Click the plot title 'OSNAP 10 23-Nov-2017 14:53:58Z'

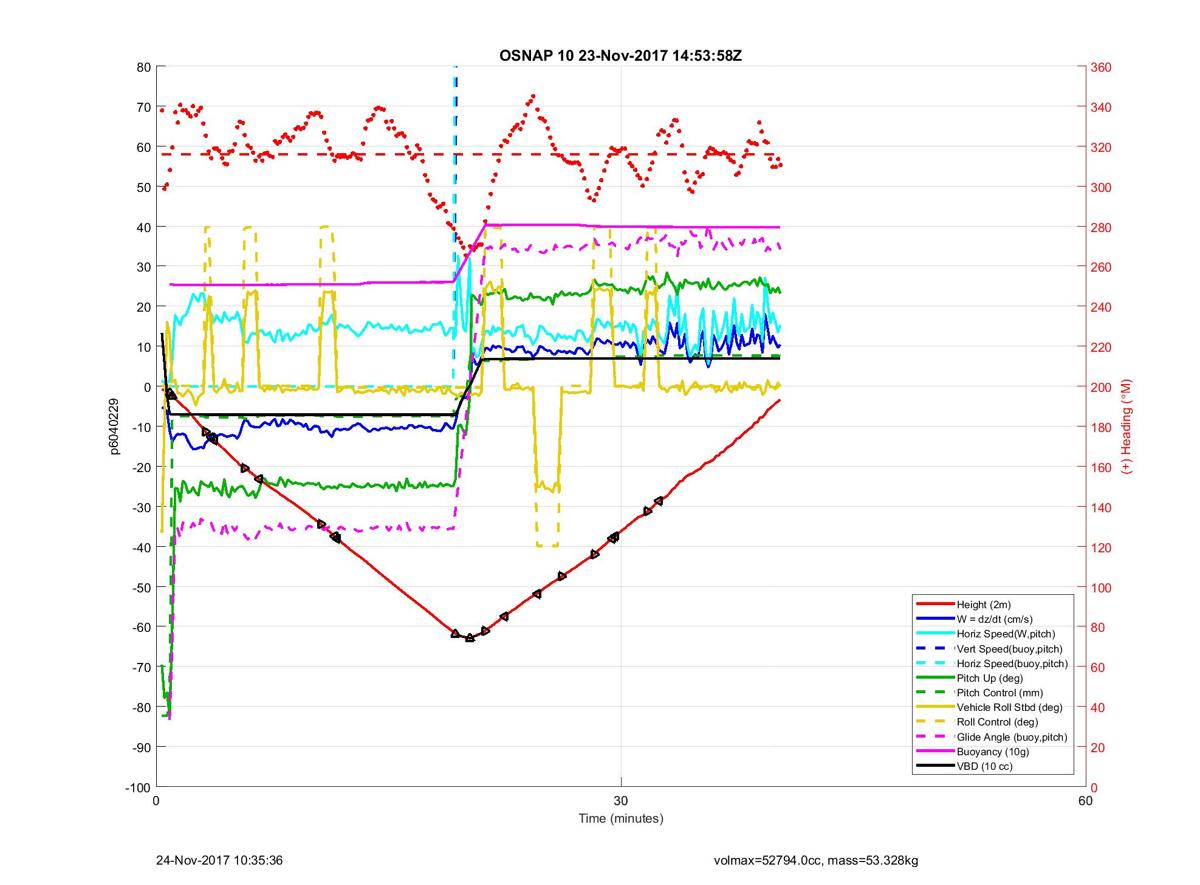pyautogui.click(x=620, y=55)
